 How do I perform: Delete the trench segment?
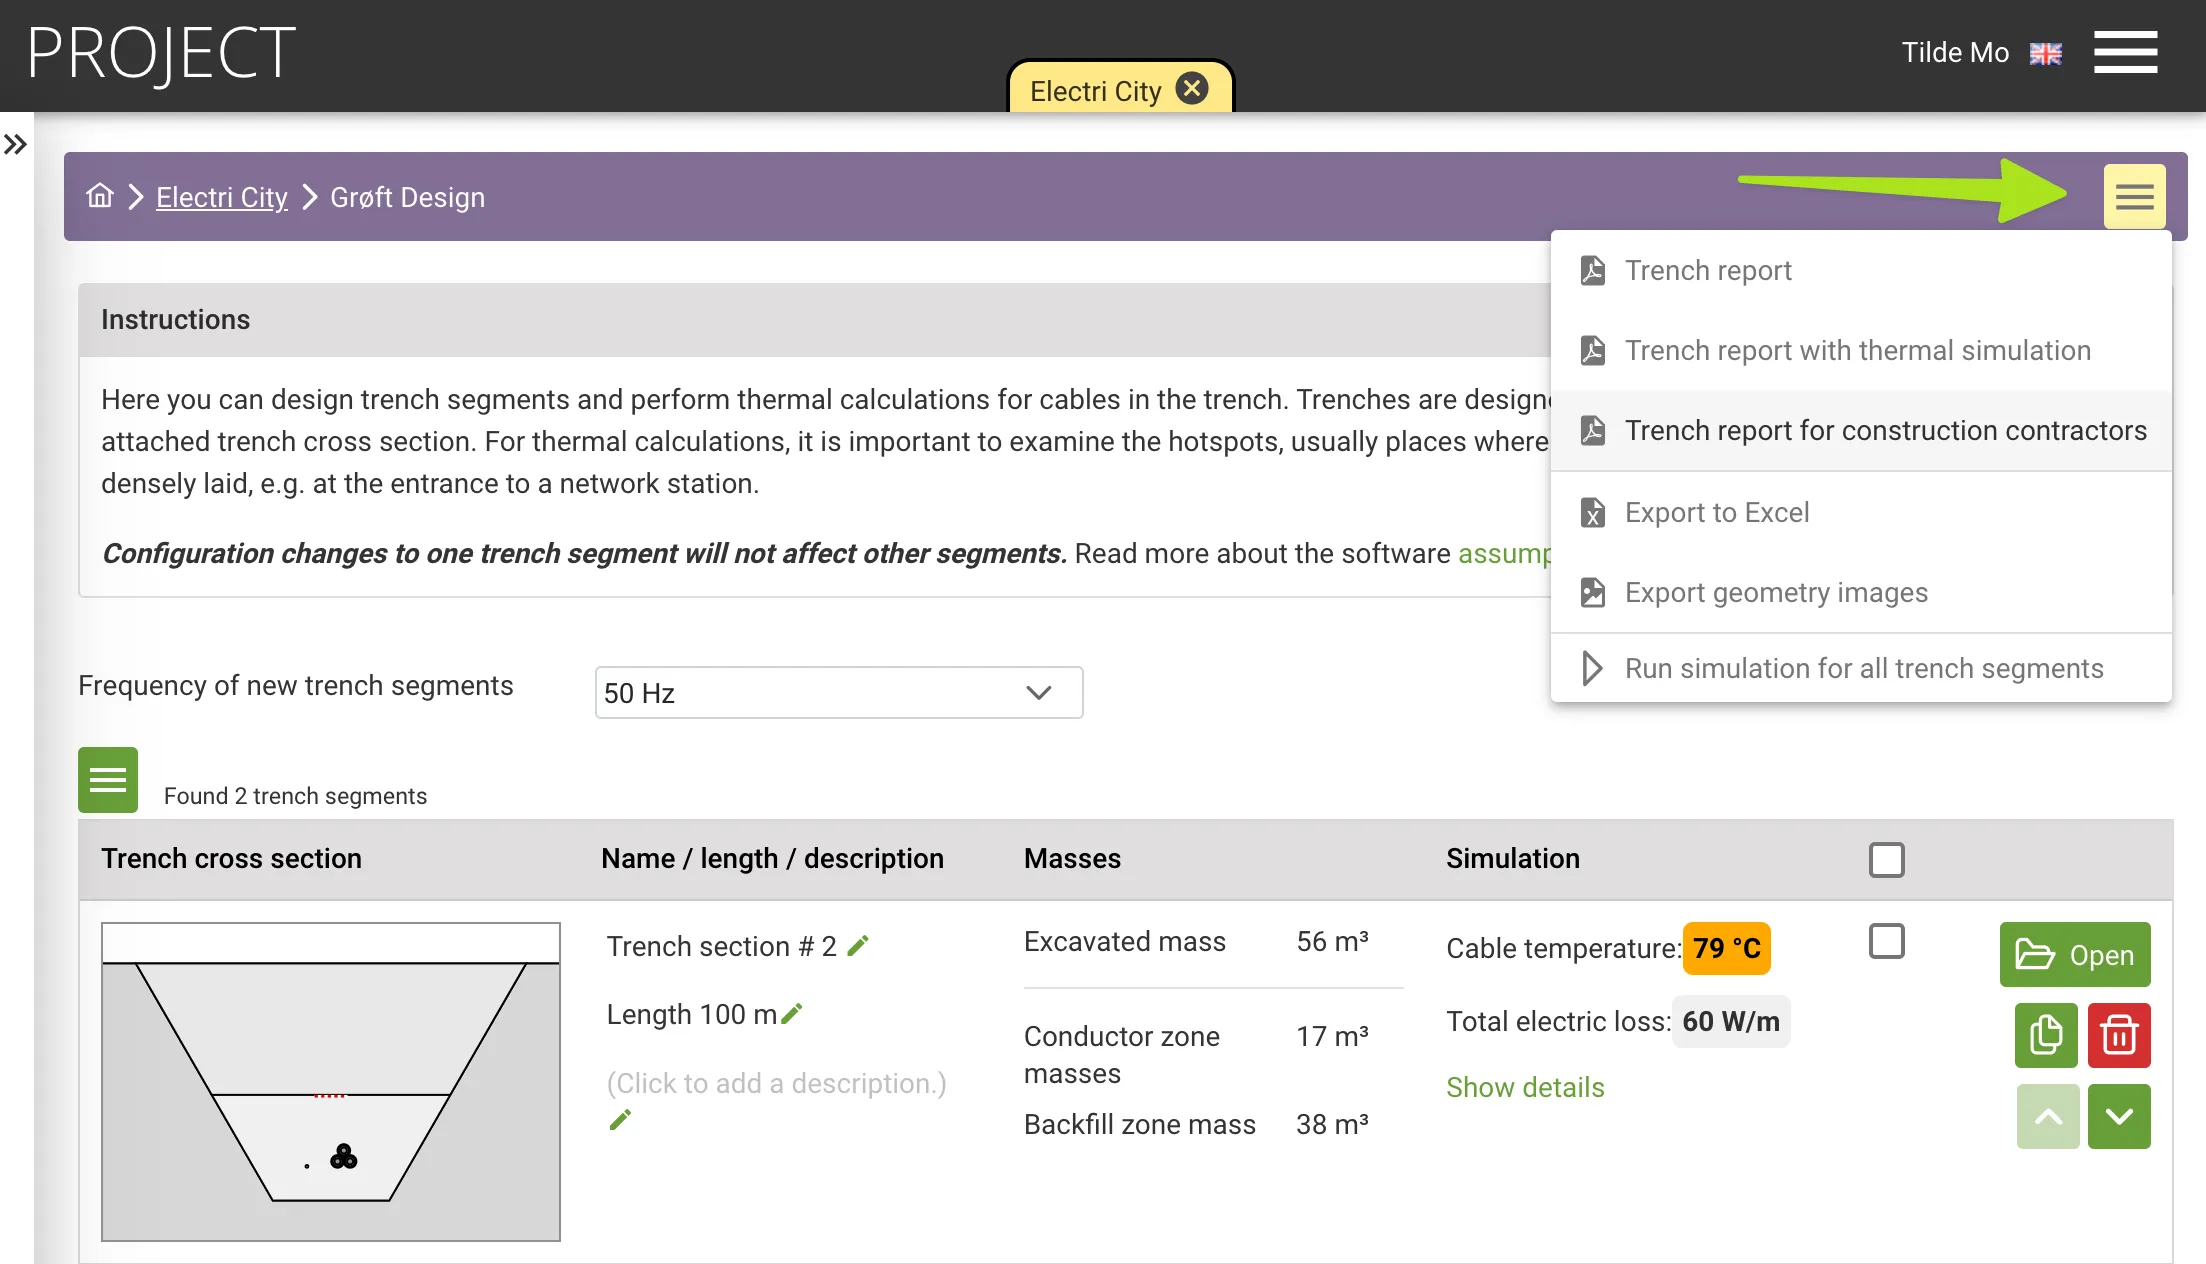click(2119, 1035)
